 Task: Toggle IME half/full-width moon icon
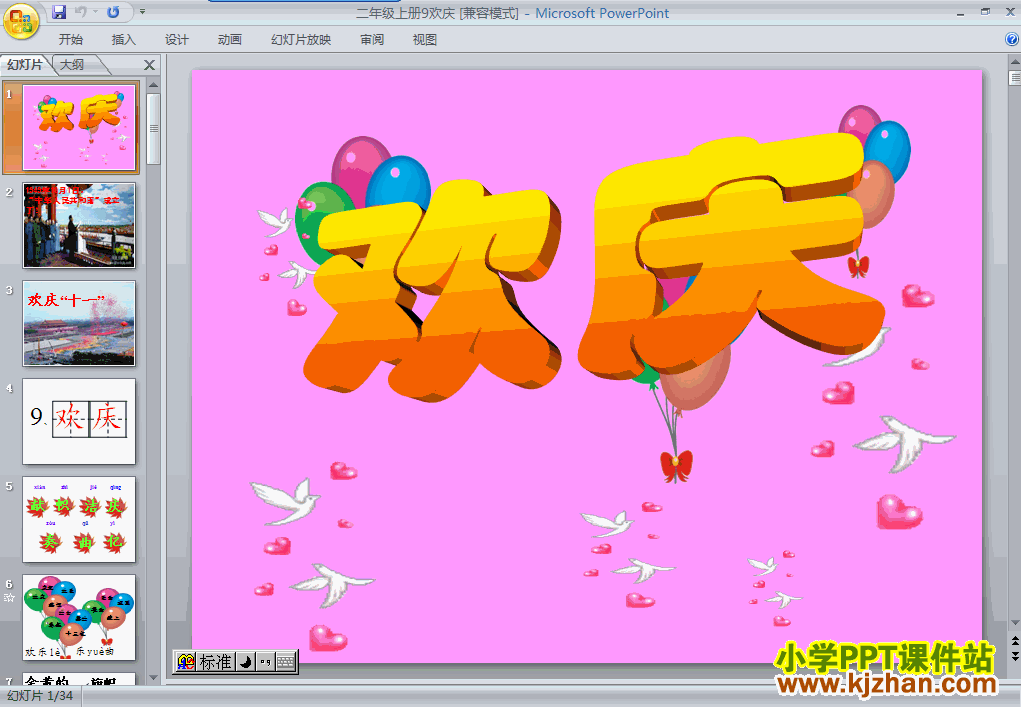pos(245,662)
